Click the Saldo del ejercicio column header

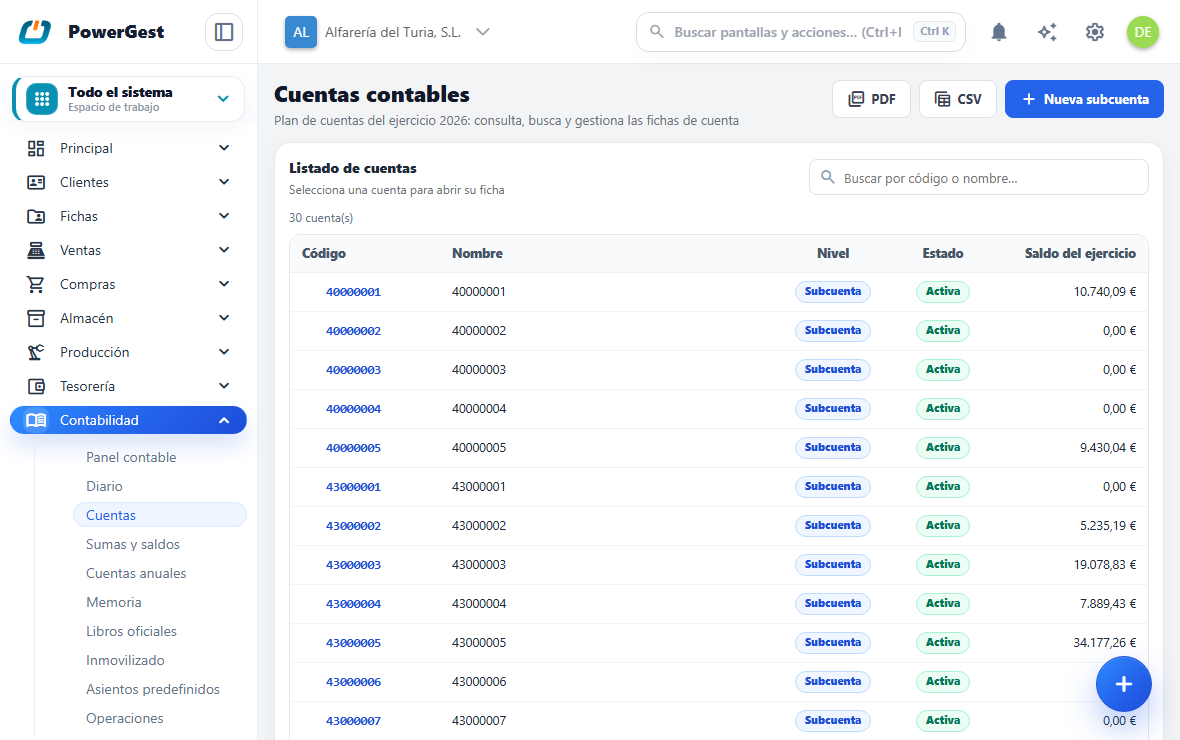[1080, 254]
